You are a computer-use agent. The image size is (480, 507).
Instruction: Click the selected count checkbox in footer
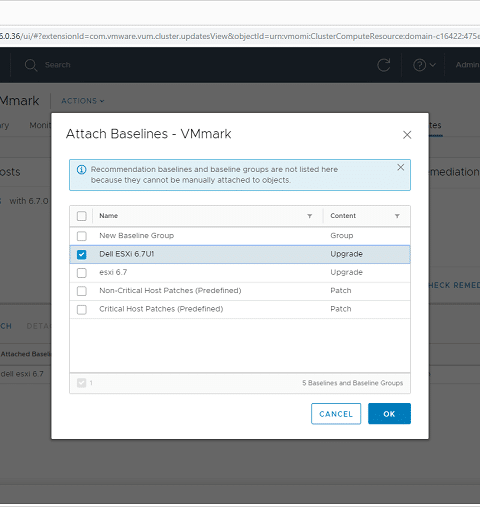click(81, 383)
